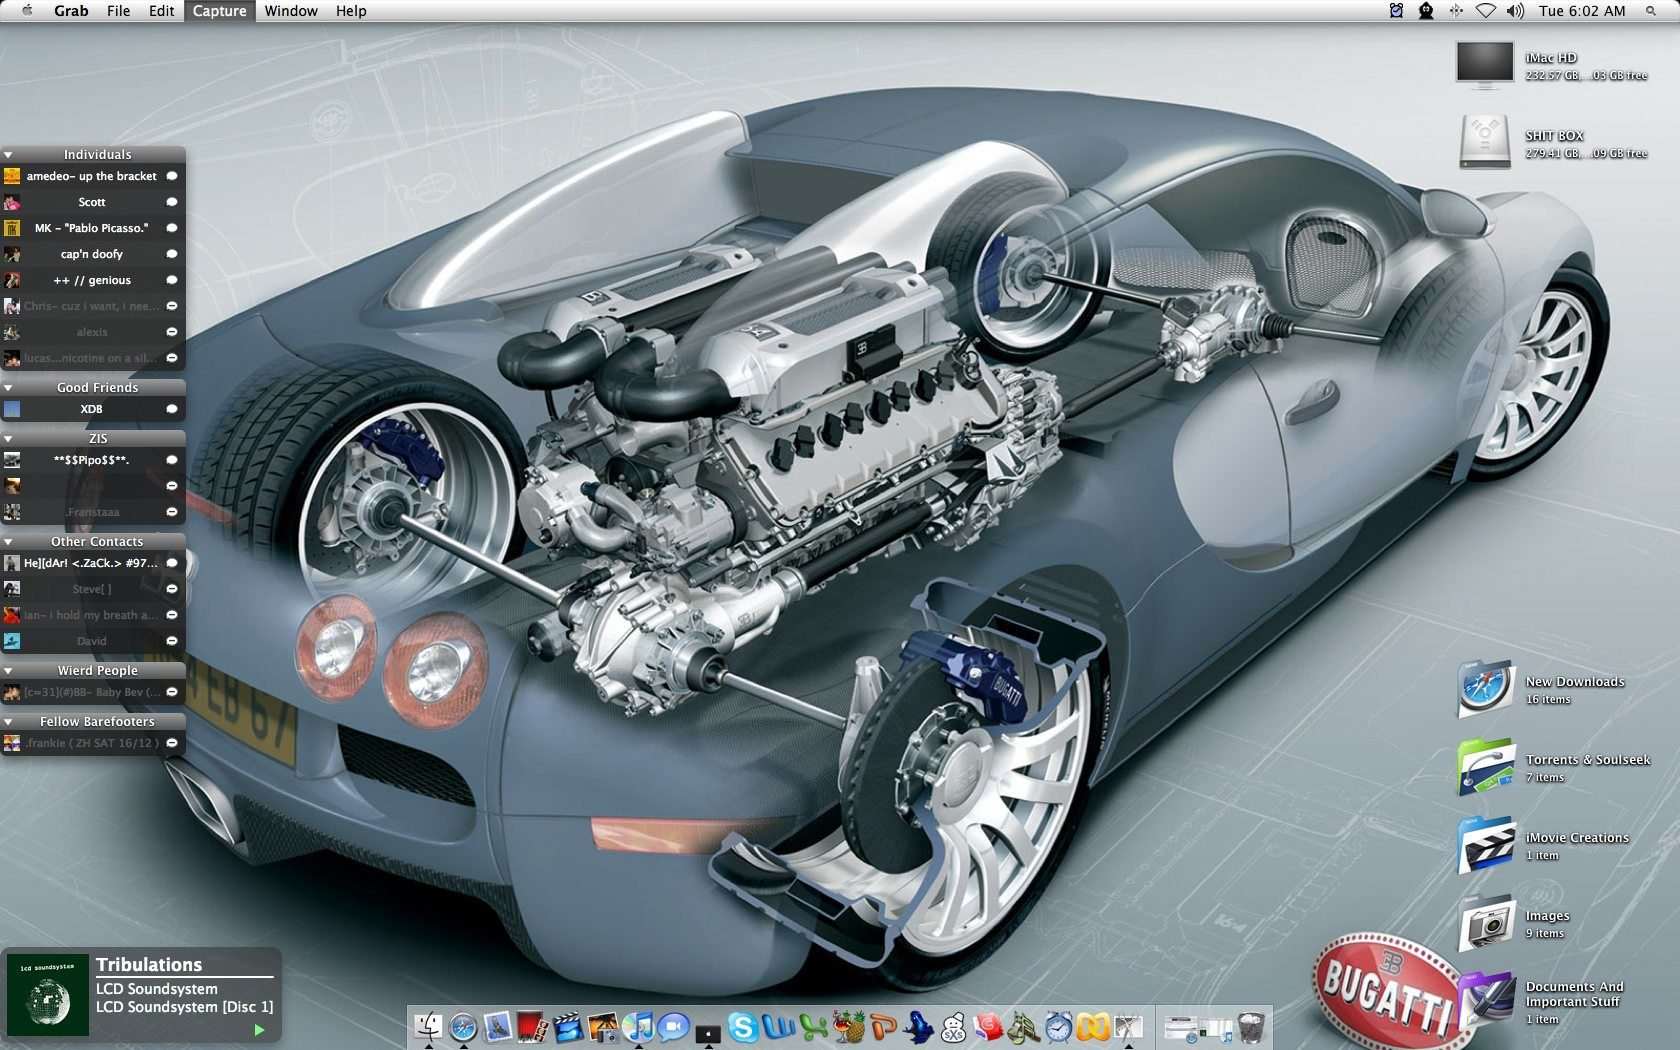Image resolution: width=1680 pixels, height=1050 pixels.
Task: Select contact "cap'n doofy"
Action: 93,254
